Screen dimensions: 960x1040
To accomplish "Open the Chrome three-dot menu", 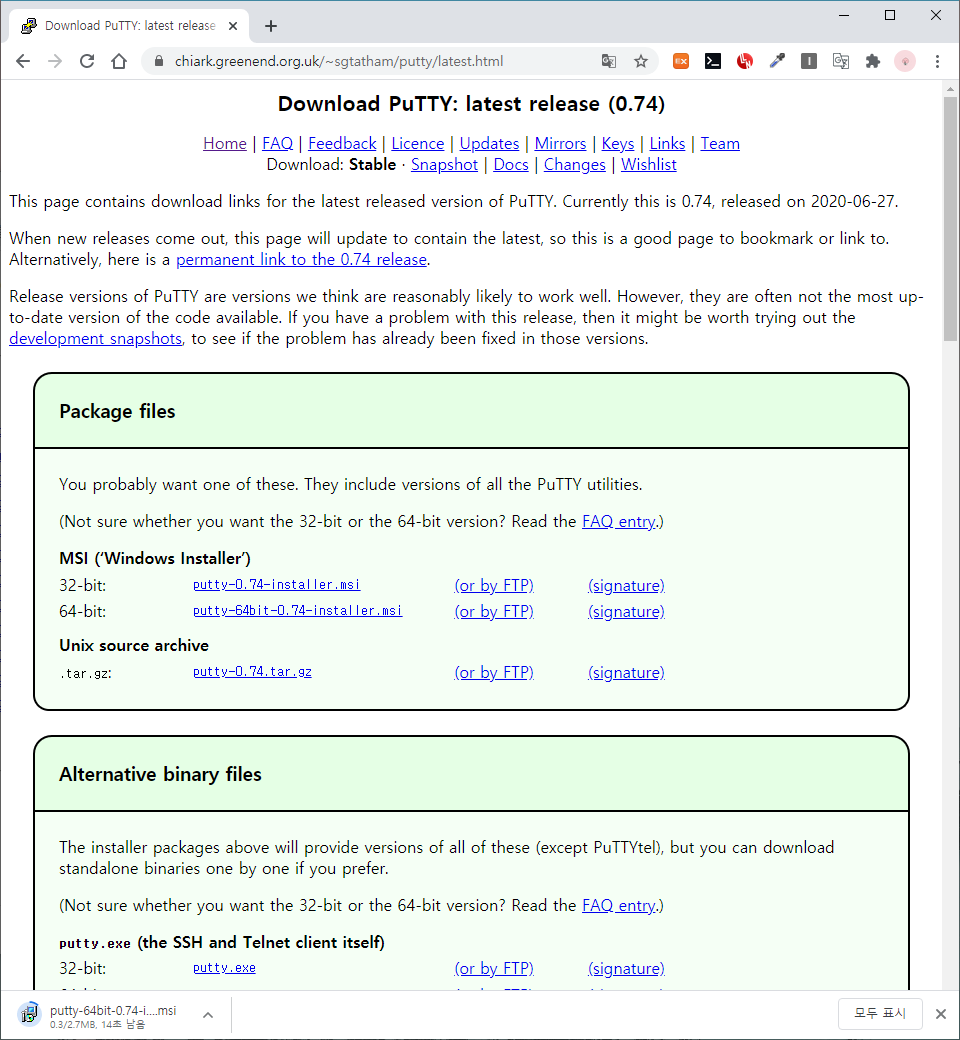I will point(937,62).
